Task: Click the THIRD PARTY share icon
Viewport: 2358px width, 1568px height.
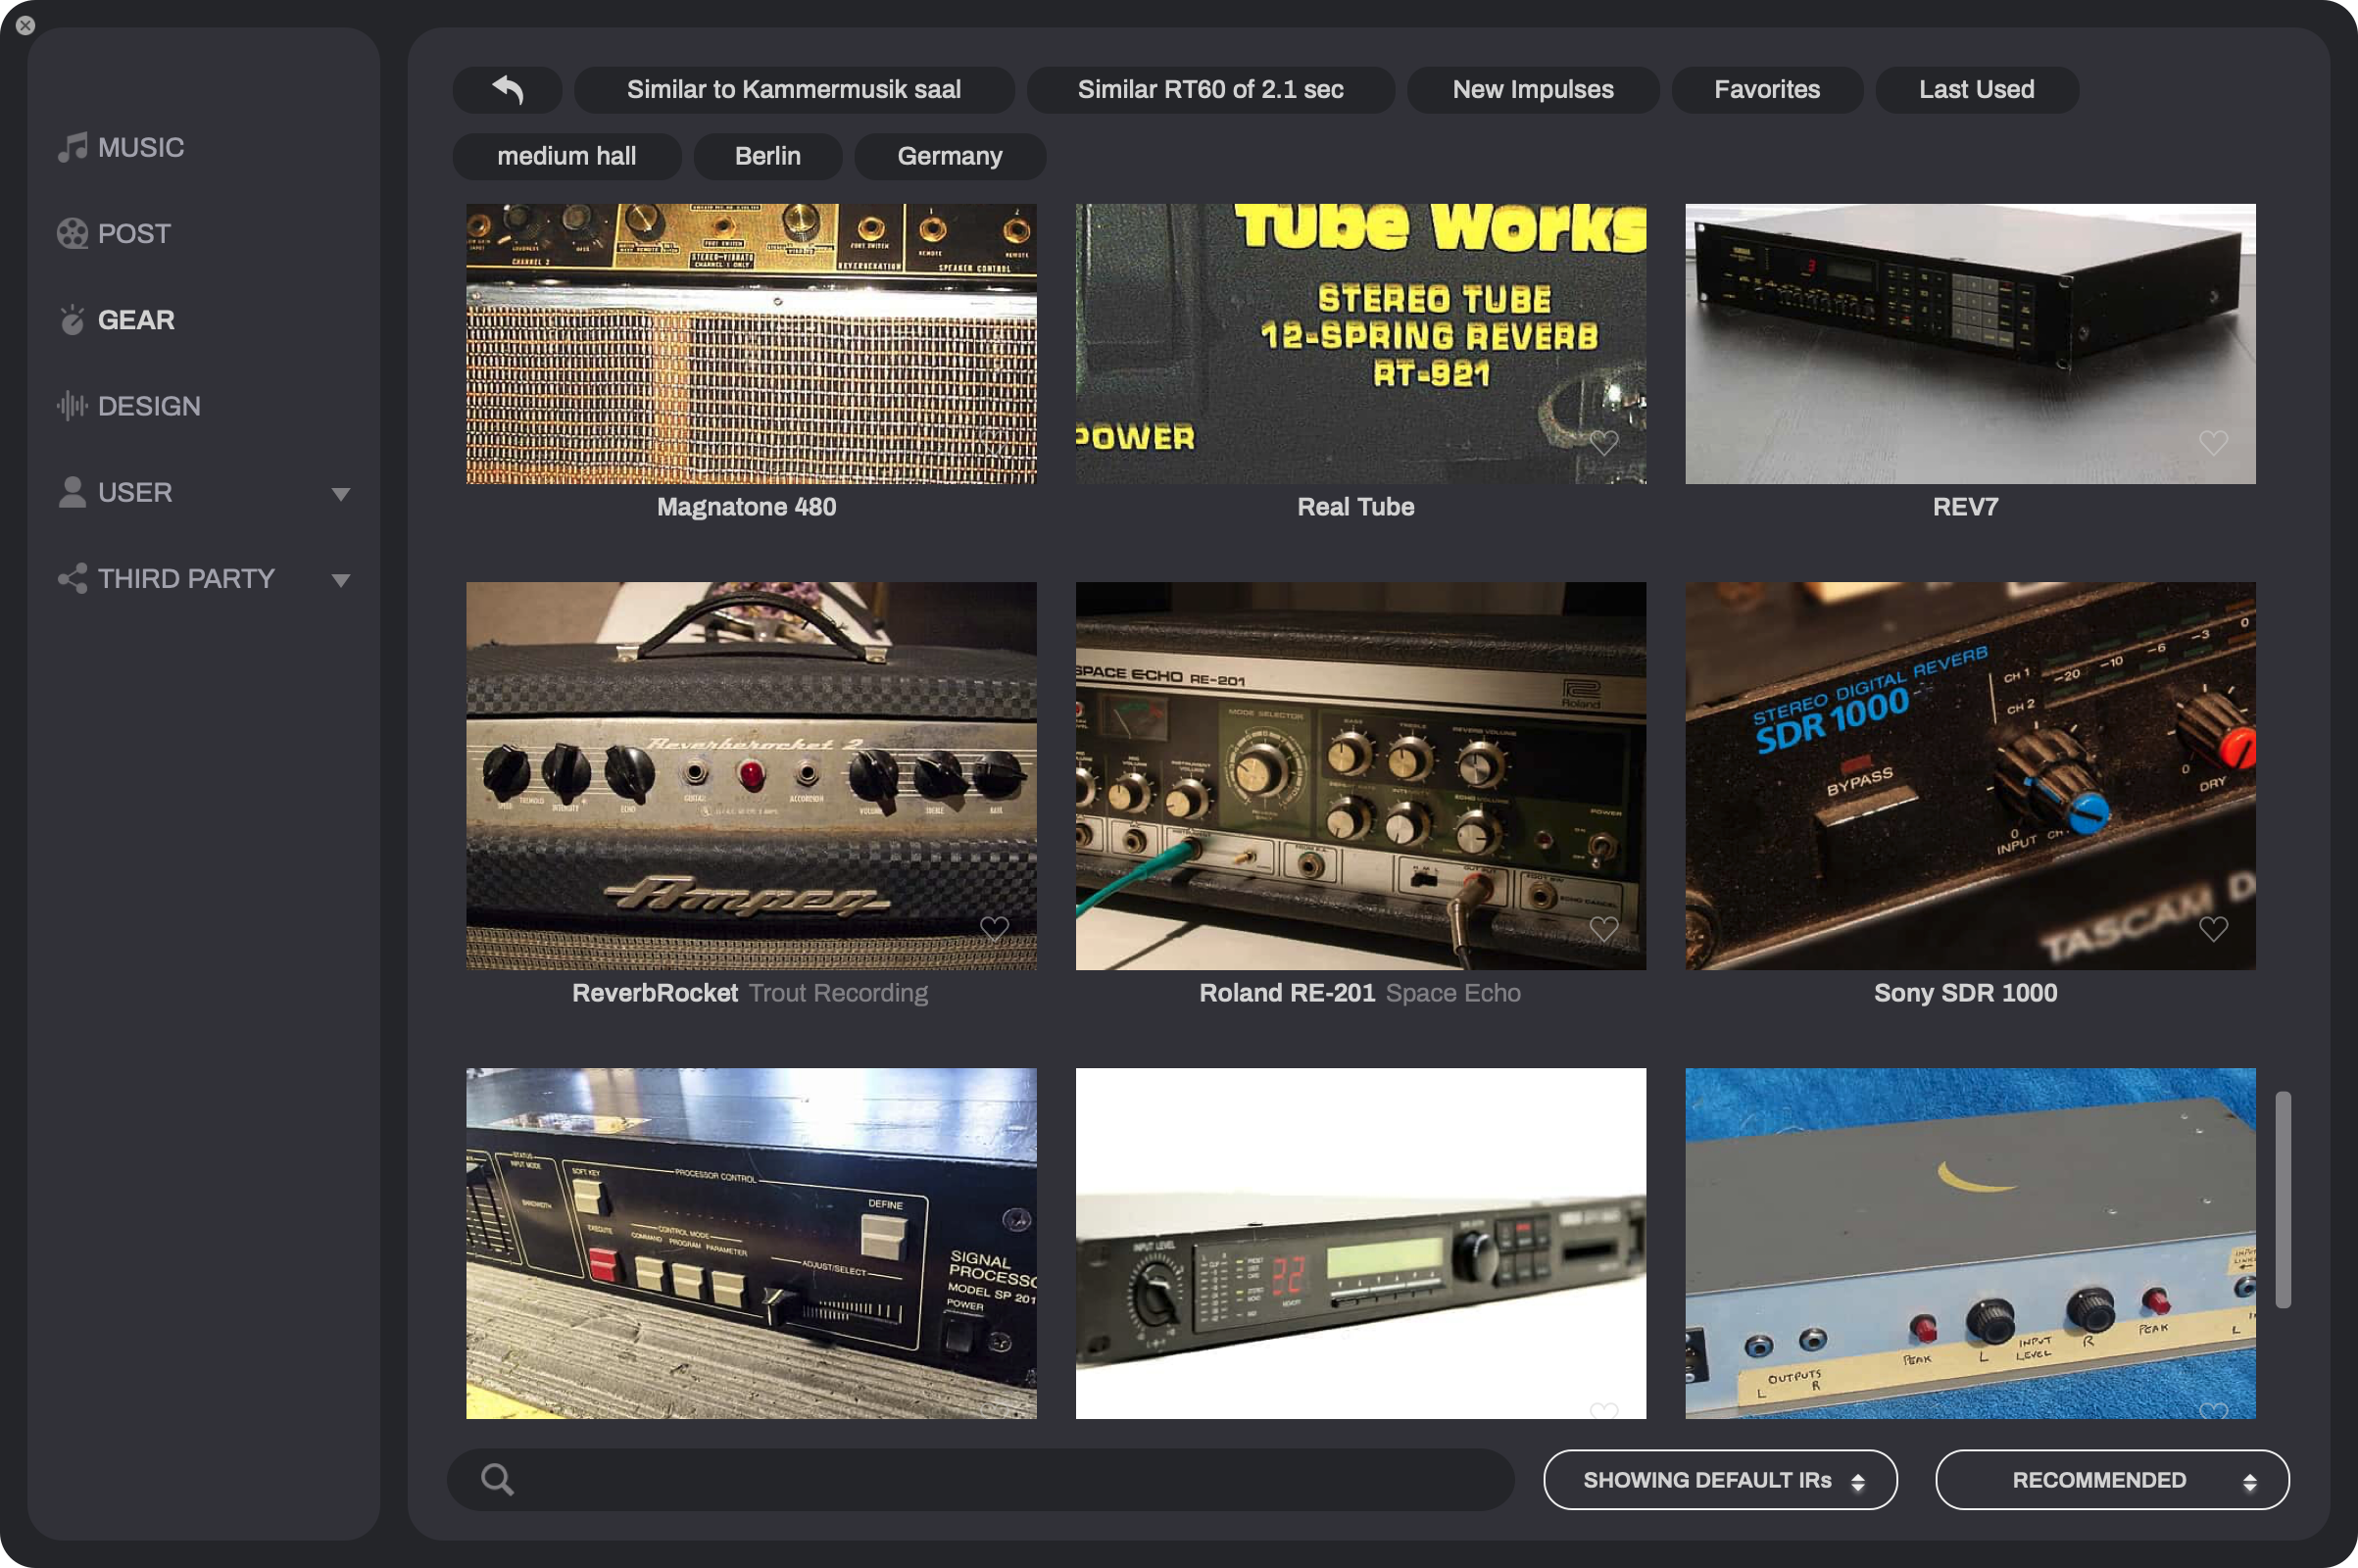Action: [x=72, y=578]
